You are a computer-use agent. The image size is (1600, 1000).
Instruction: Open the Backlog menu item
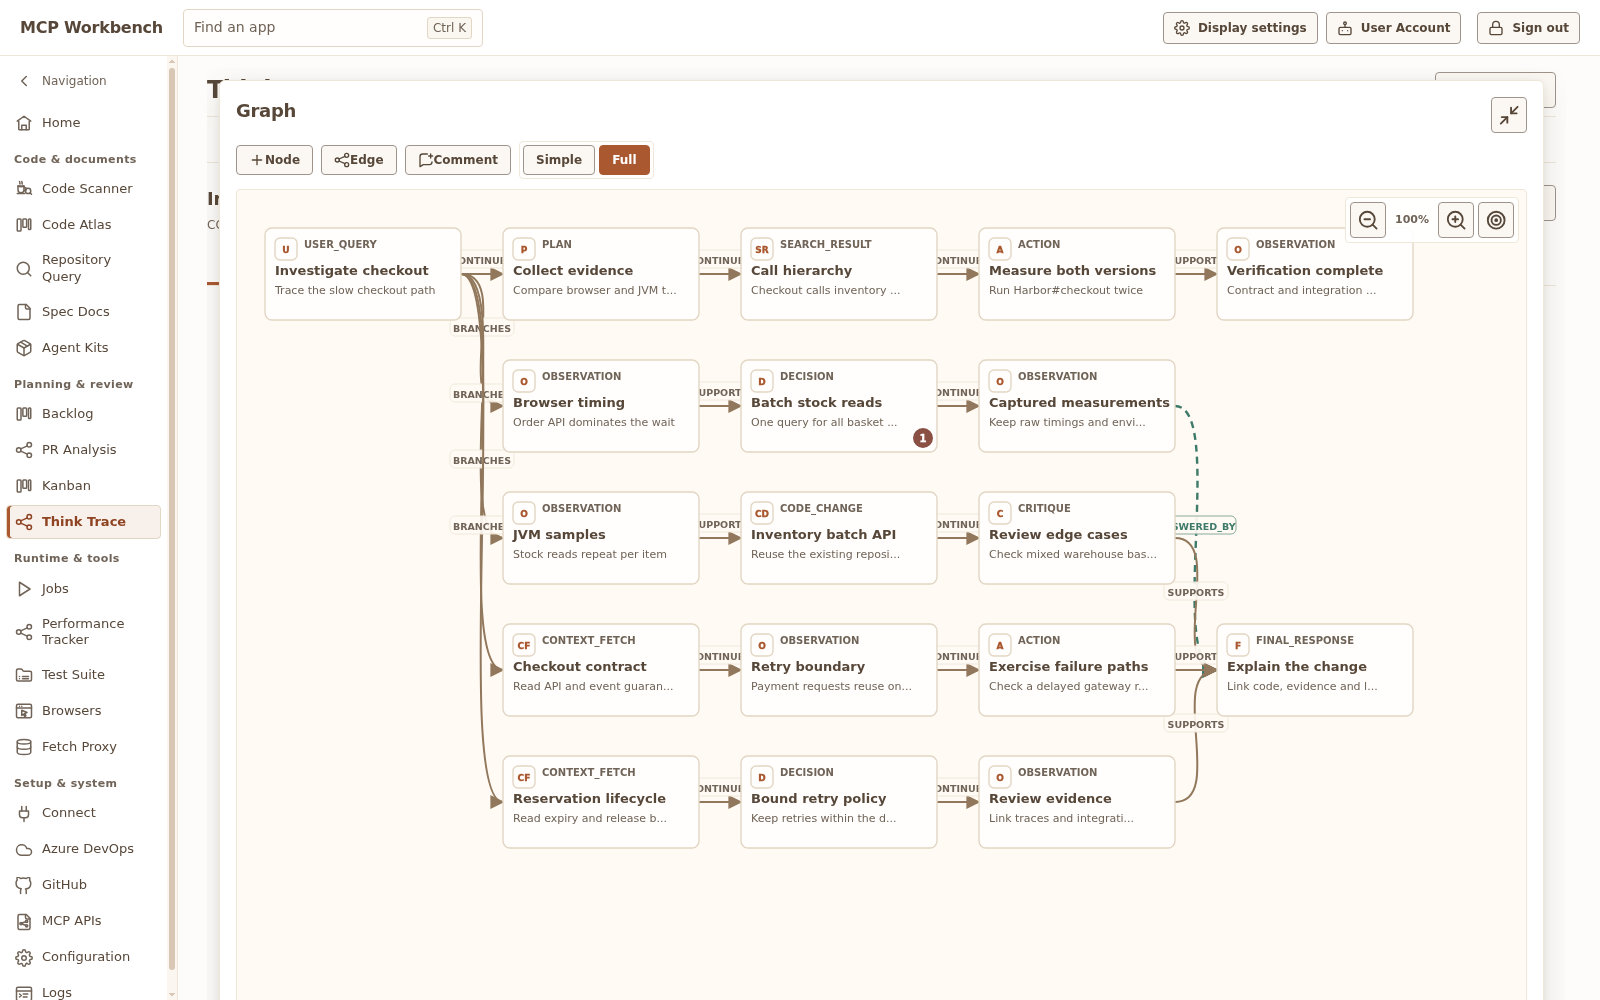point(84,413)
